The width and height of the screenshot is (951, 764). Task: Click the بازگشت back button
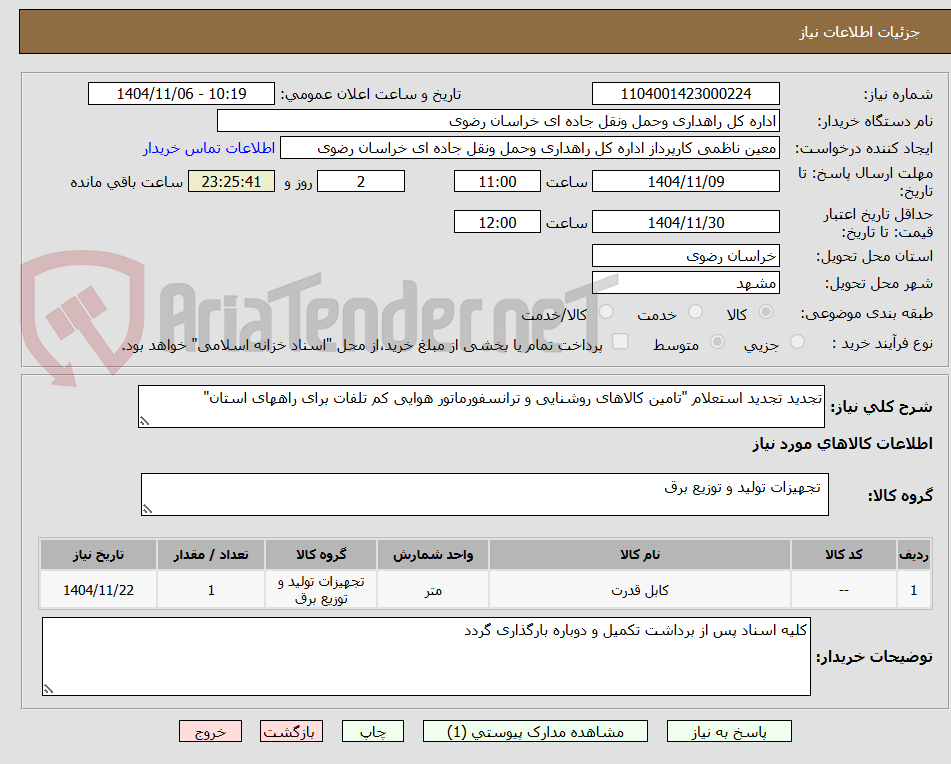(x=291, y=731)
